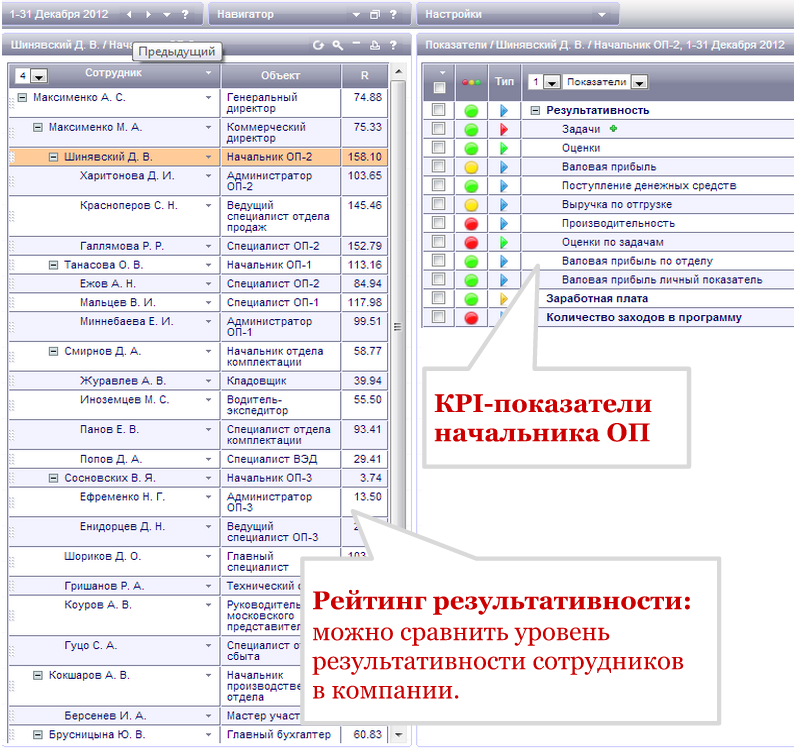Image resolution: width=798 pixels, height=750 pixels.
Task: Open help for the period panel
Action: (x=185, y=15)
